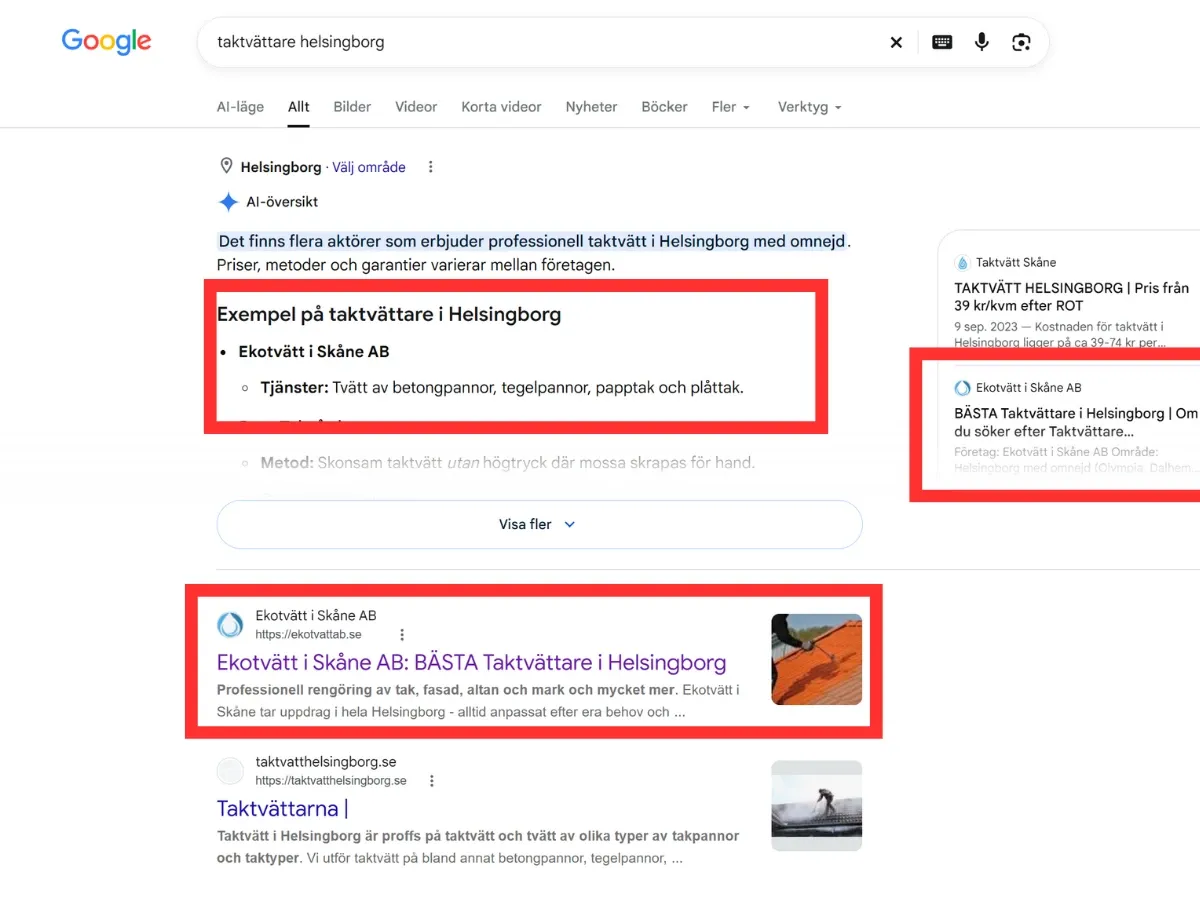
Task: Open Ekotvätt i Skåne AB: BÄSTA Taktvättare result
Action: [x=471, y=663]
